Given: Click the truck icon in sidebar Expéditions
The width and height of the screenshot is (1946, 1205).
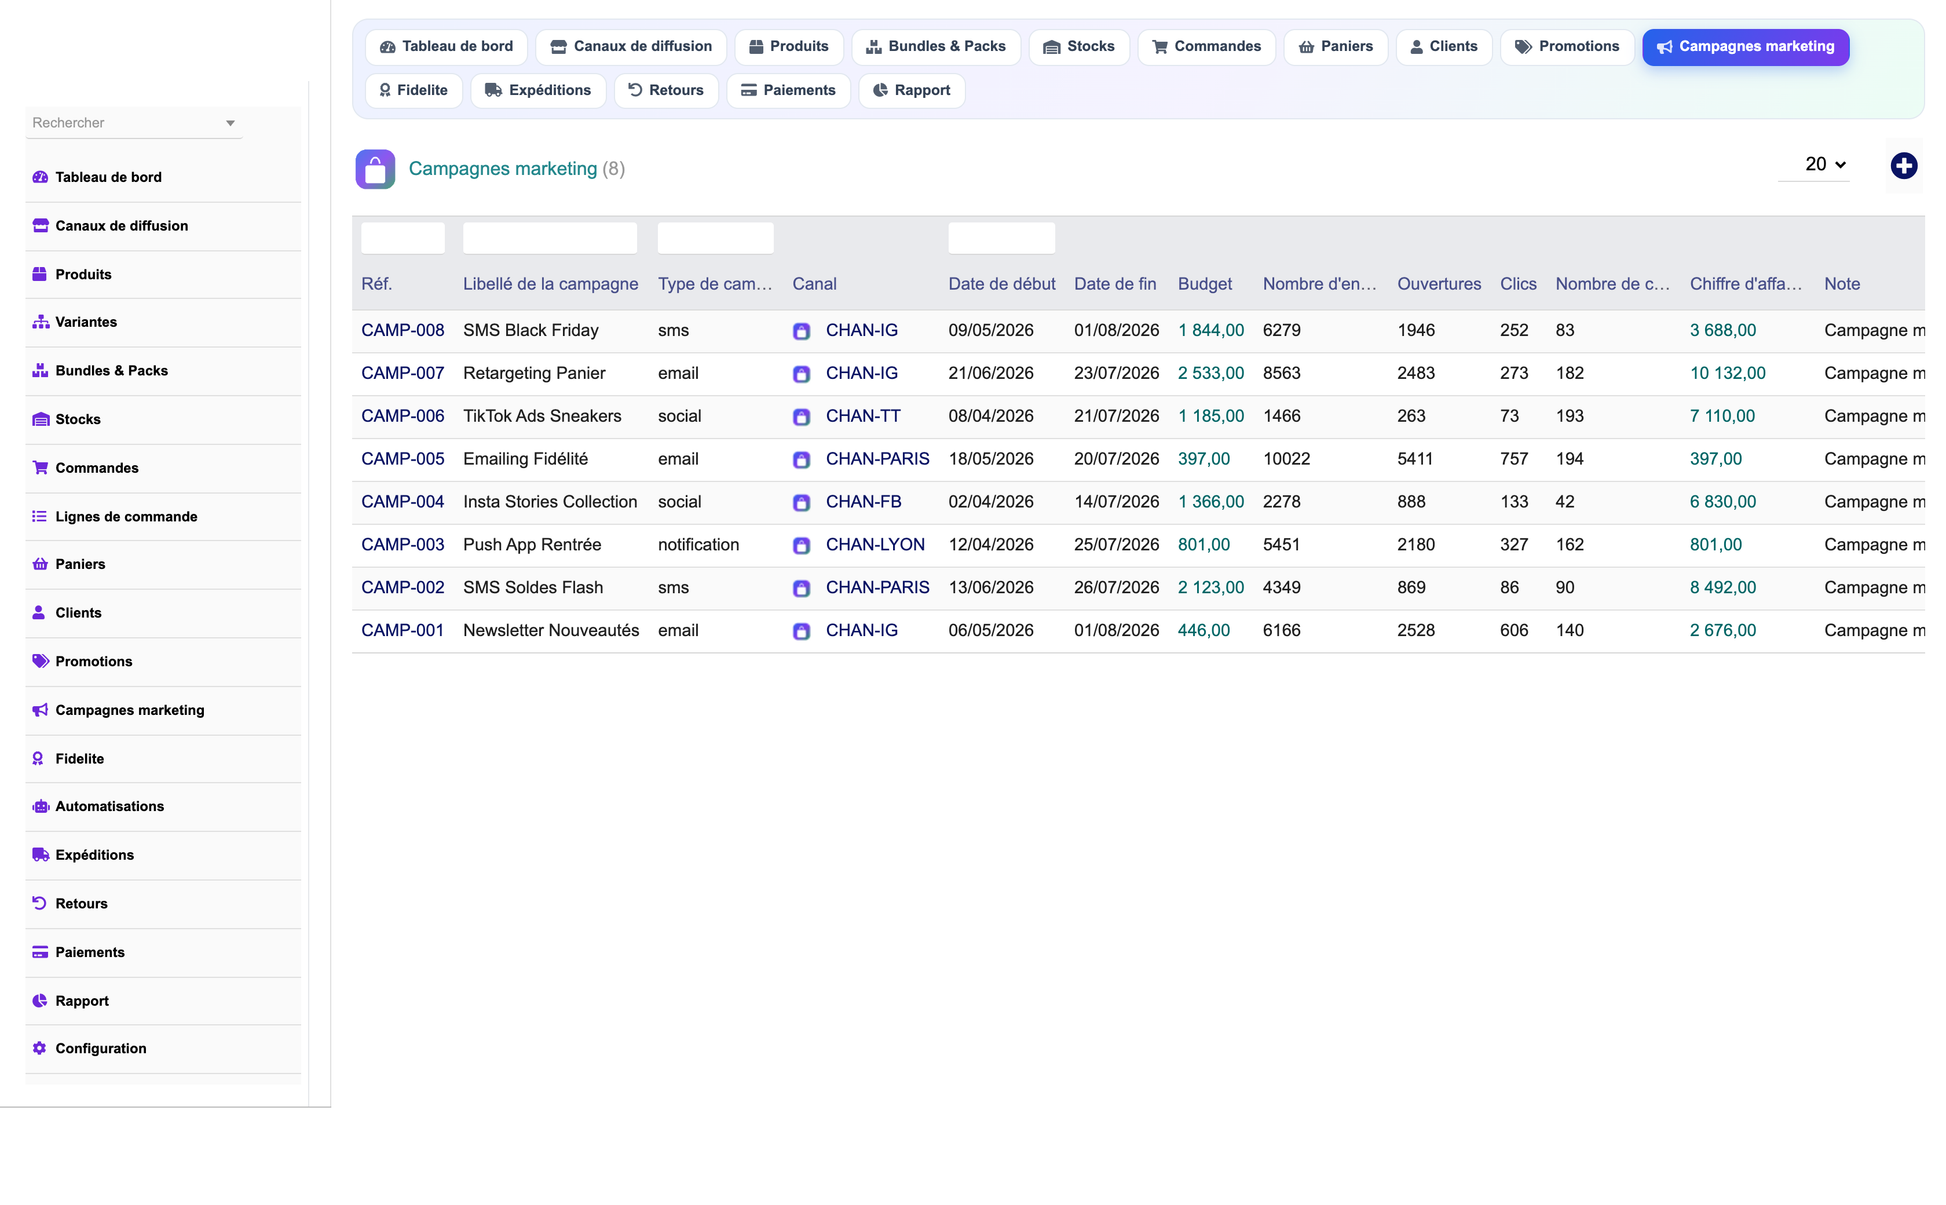Looking at the screenshot, I should [40, 855].
